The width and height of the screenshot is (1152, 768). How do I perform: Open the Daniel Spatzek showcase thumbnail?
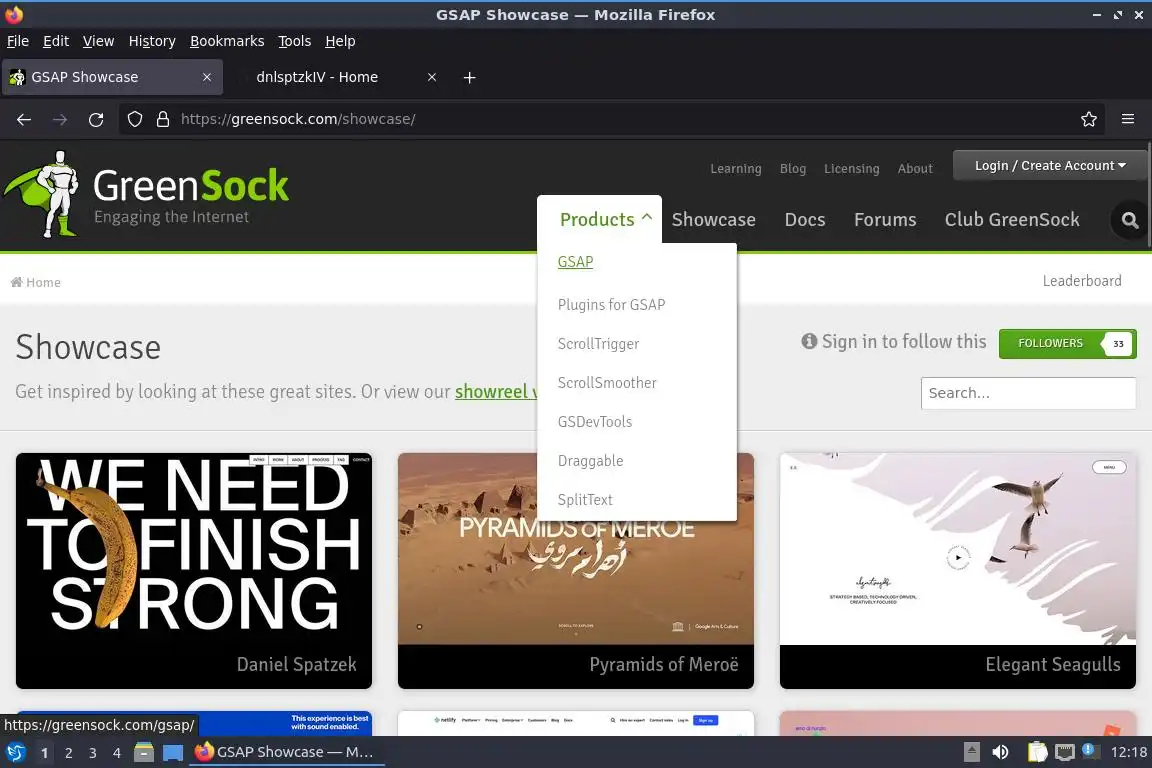194,570
